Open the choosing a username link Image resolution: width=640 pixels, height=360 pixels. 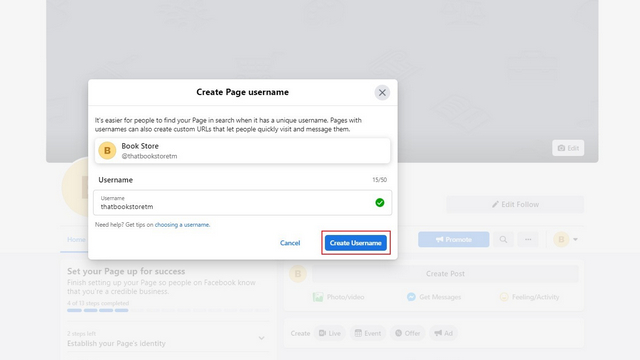[x=182, y=224]
